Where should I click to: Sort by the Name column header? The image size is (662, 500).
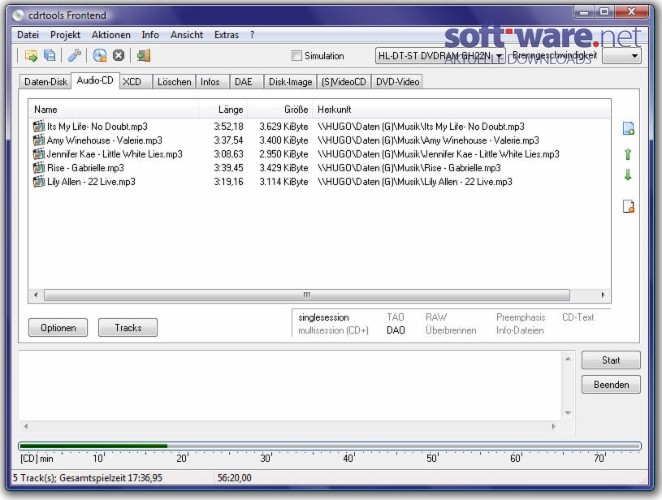pos(114,109)
